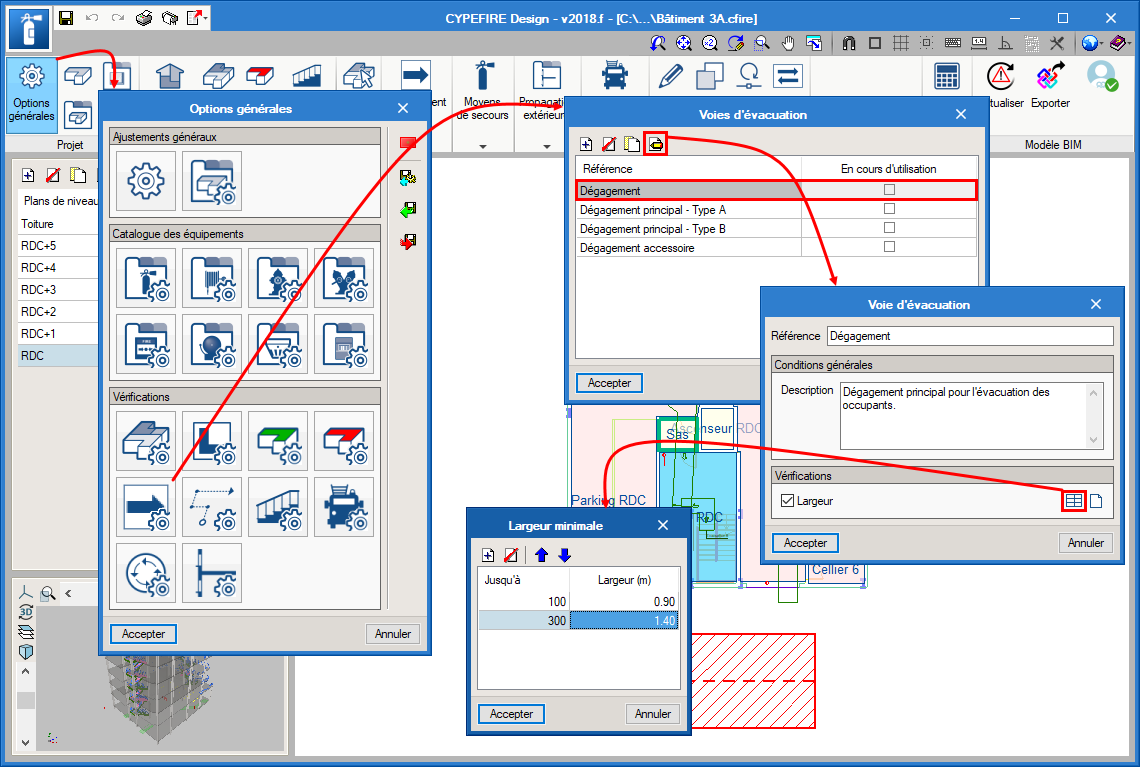
Task: Click Accepter in Largeur minimale
Action: click(511, 714)
